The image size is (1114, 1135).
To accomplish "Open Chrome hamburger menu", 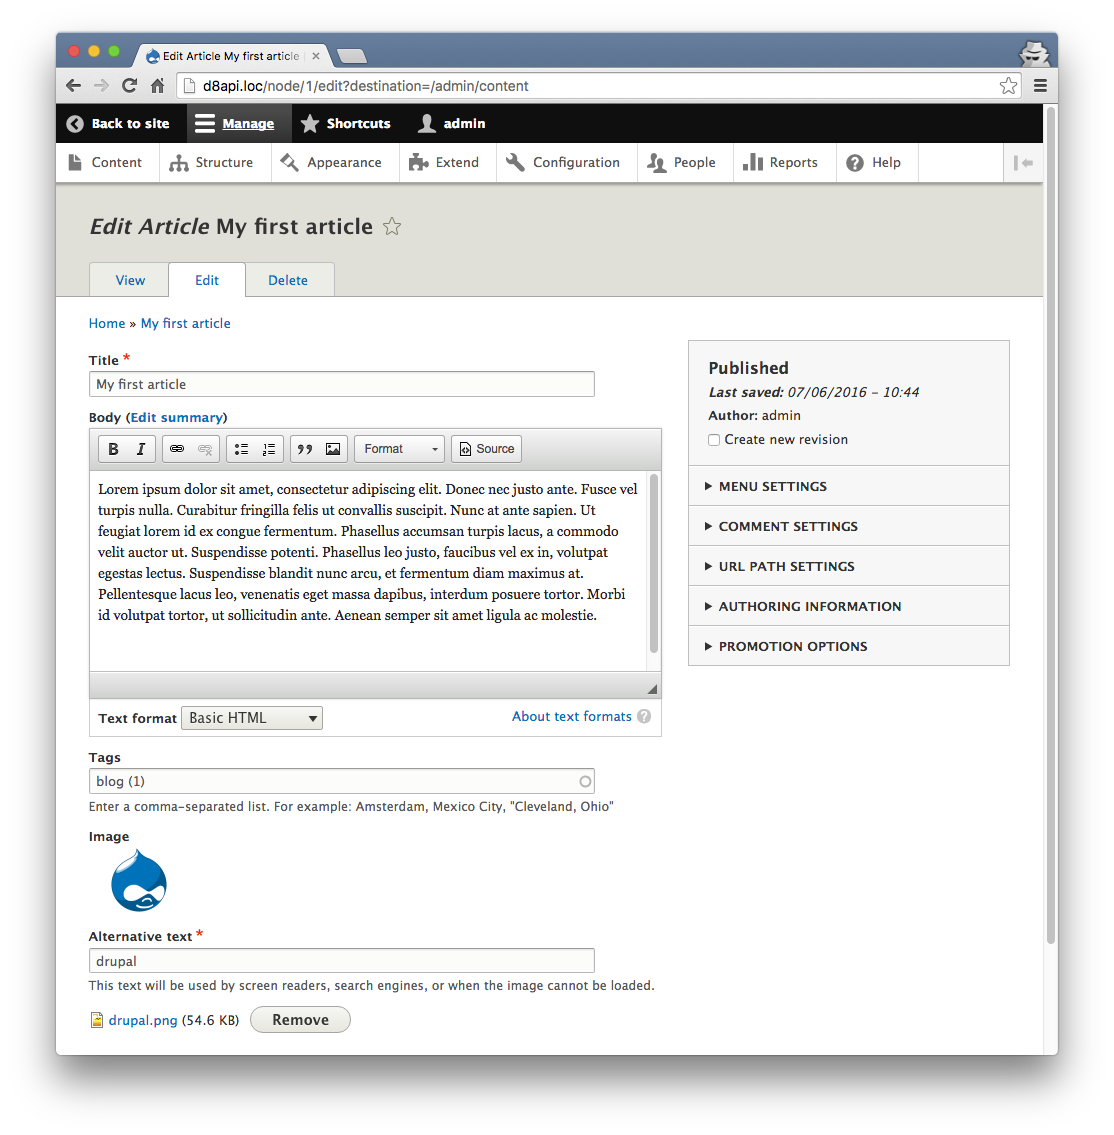I will tap(1040, 86).
